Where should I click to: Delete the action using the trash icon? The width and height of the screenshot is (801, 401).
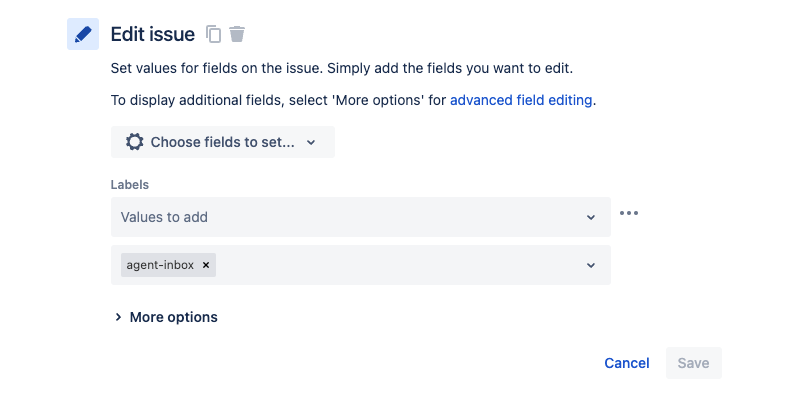coord(237,34)
